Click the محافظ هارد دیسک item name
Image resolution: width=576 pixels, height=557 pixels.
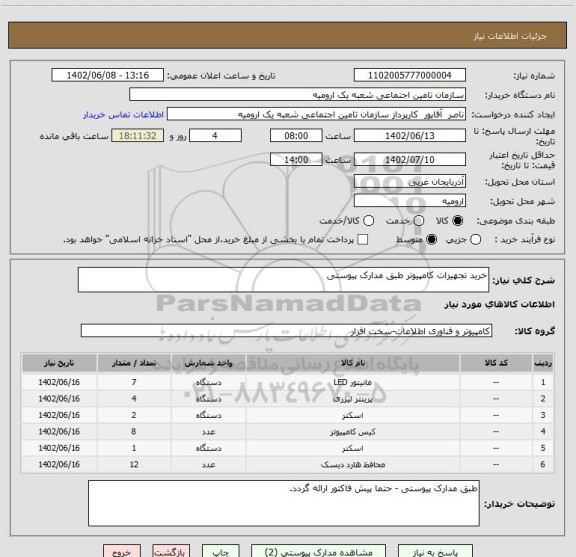(353, 465)
